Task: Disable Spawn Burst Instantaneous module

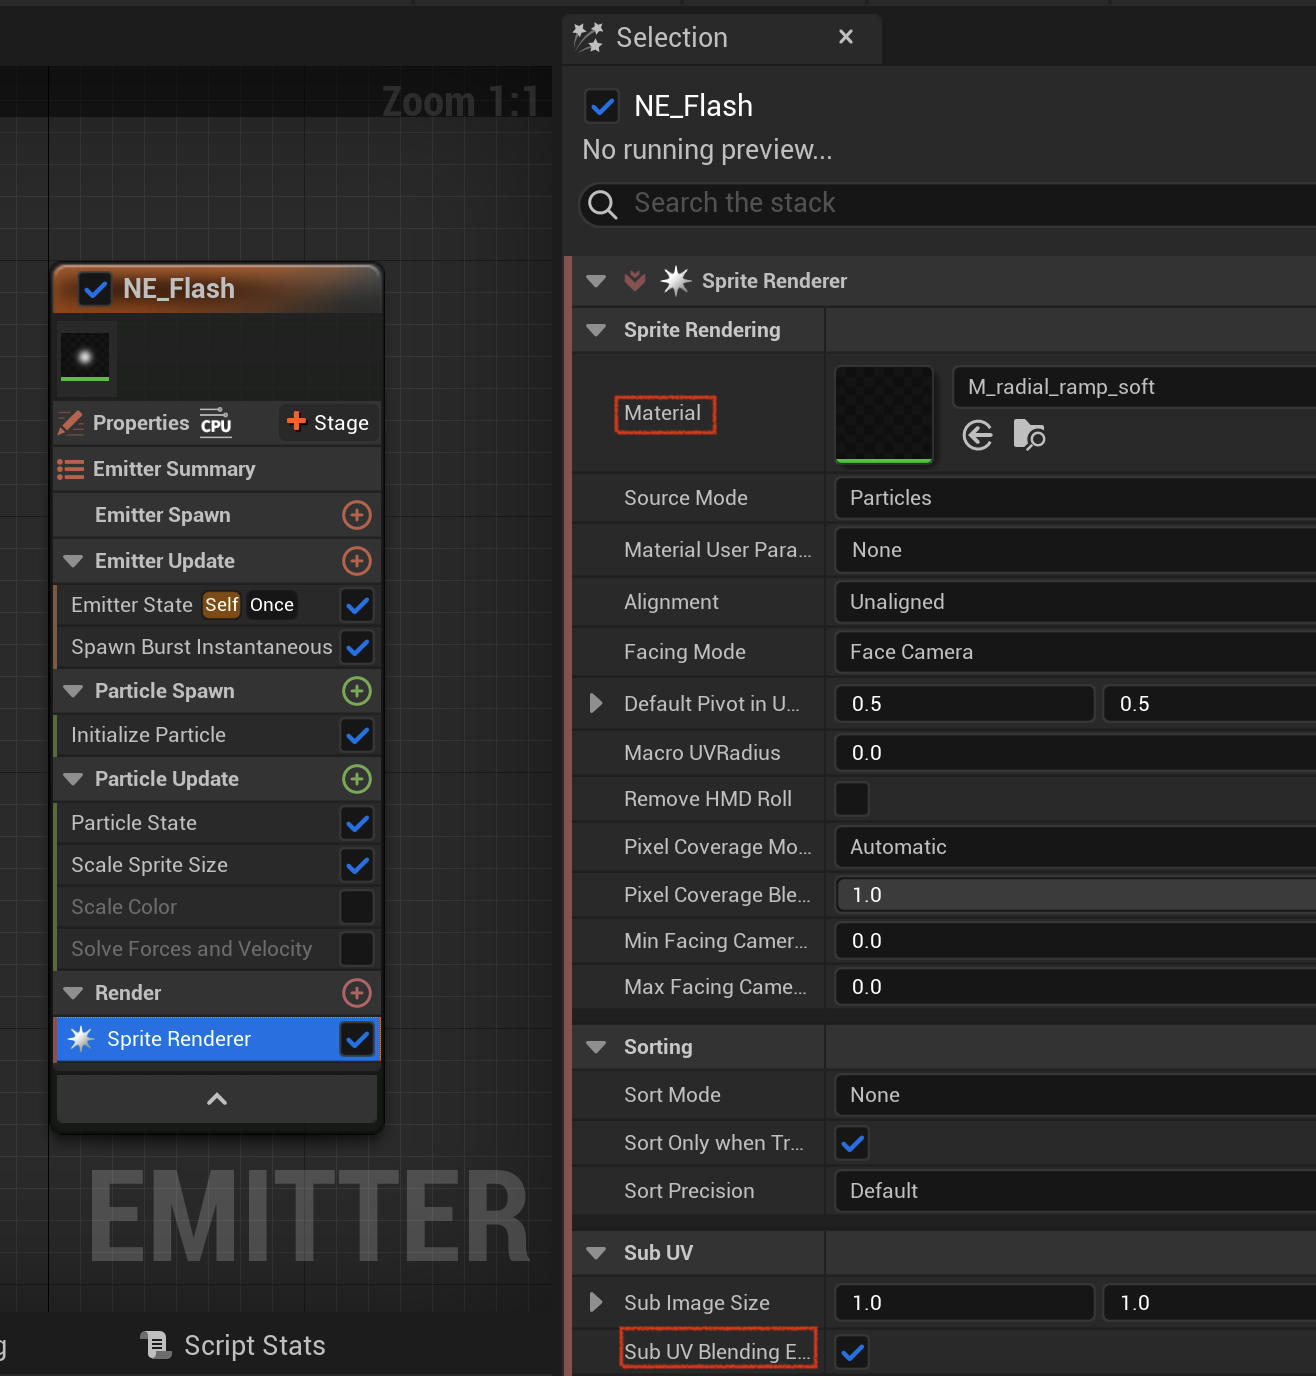Action: pyautogui.click(x=357, y=647)
